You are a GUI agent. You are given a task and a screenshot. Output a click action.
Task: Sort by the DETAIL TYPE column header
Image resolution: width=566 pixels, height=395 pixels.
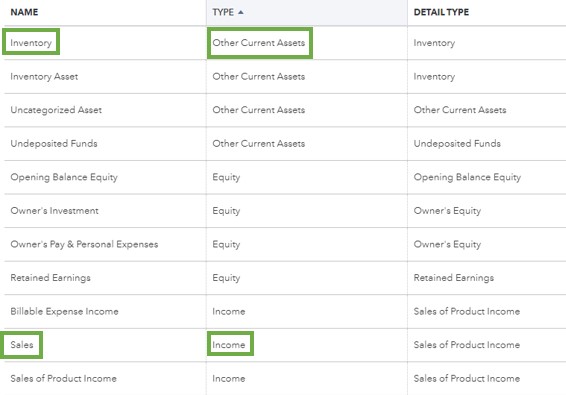(x=441, y=12)
